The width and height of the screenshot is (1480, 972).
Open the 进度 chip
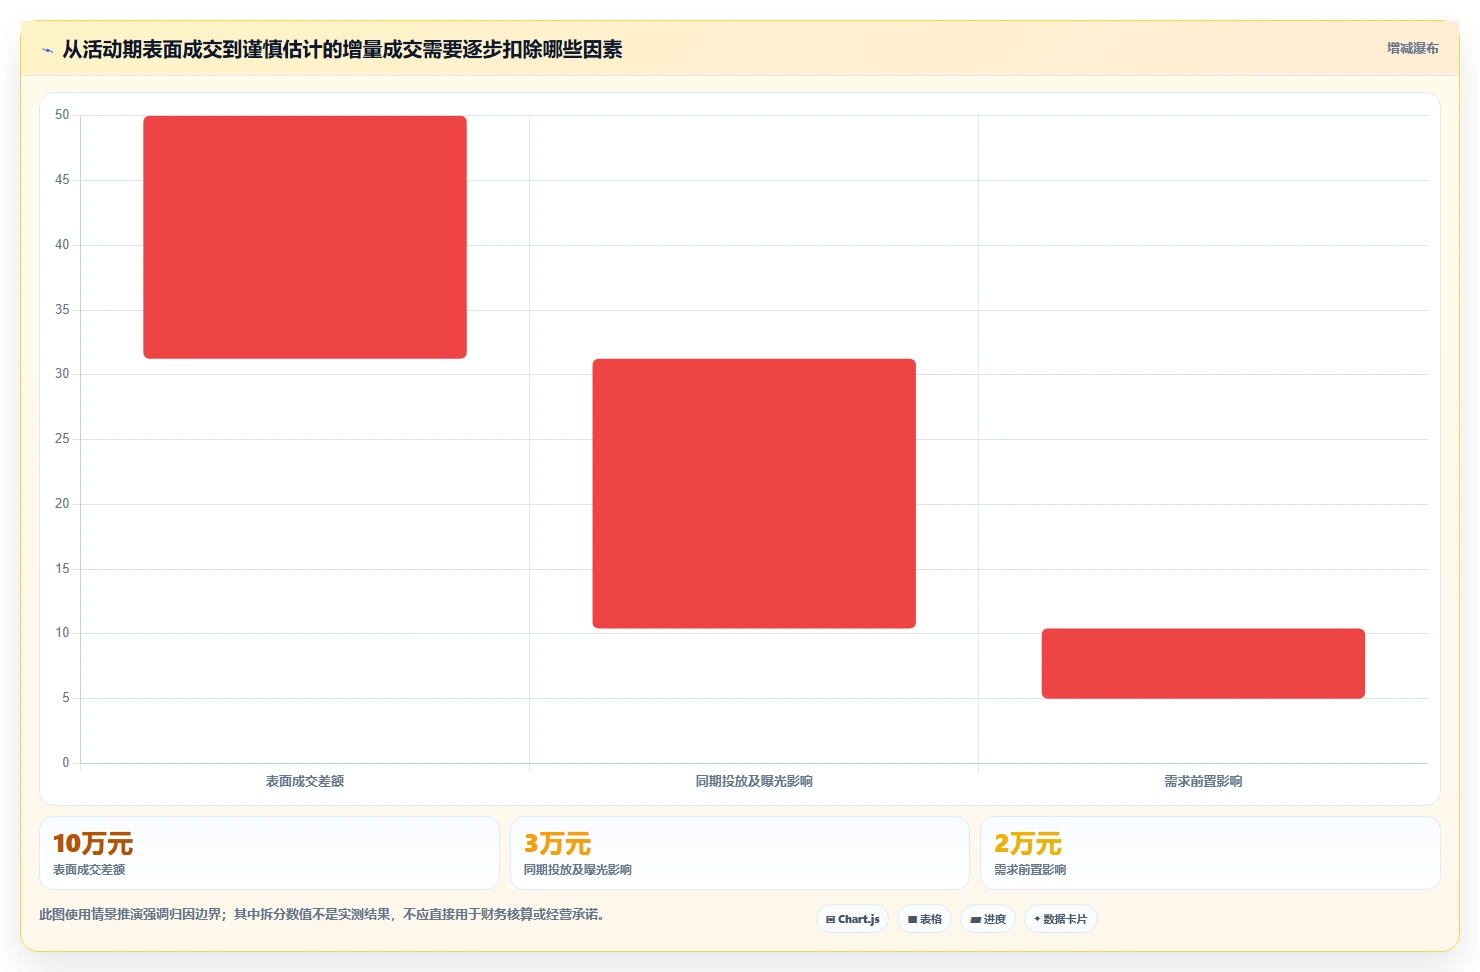click(988, 919)
